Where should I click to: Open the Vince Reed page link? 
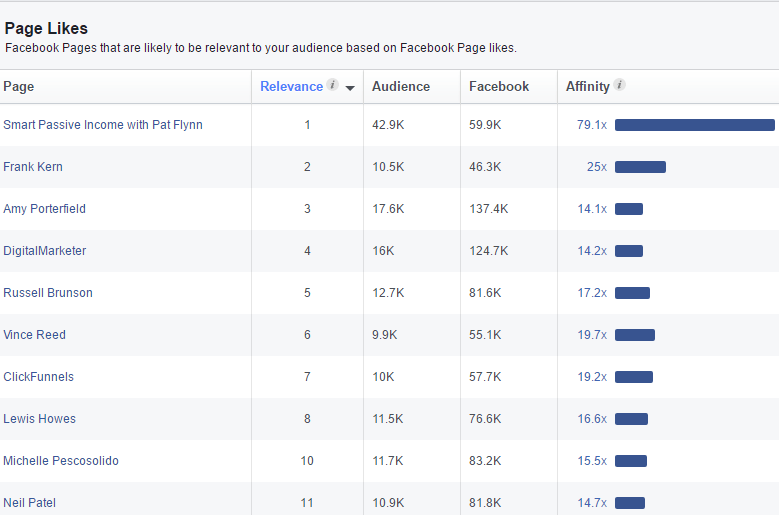point(34,335)
